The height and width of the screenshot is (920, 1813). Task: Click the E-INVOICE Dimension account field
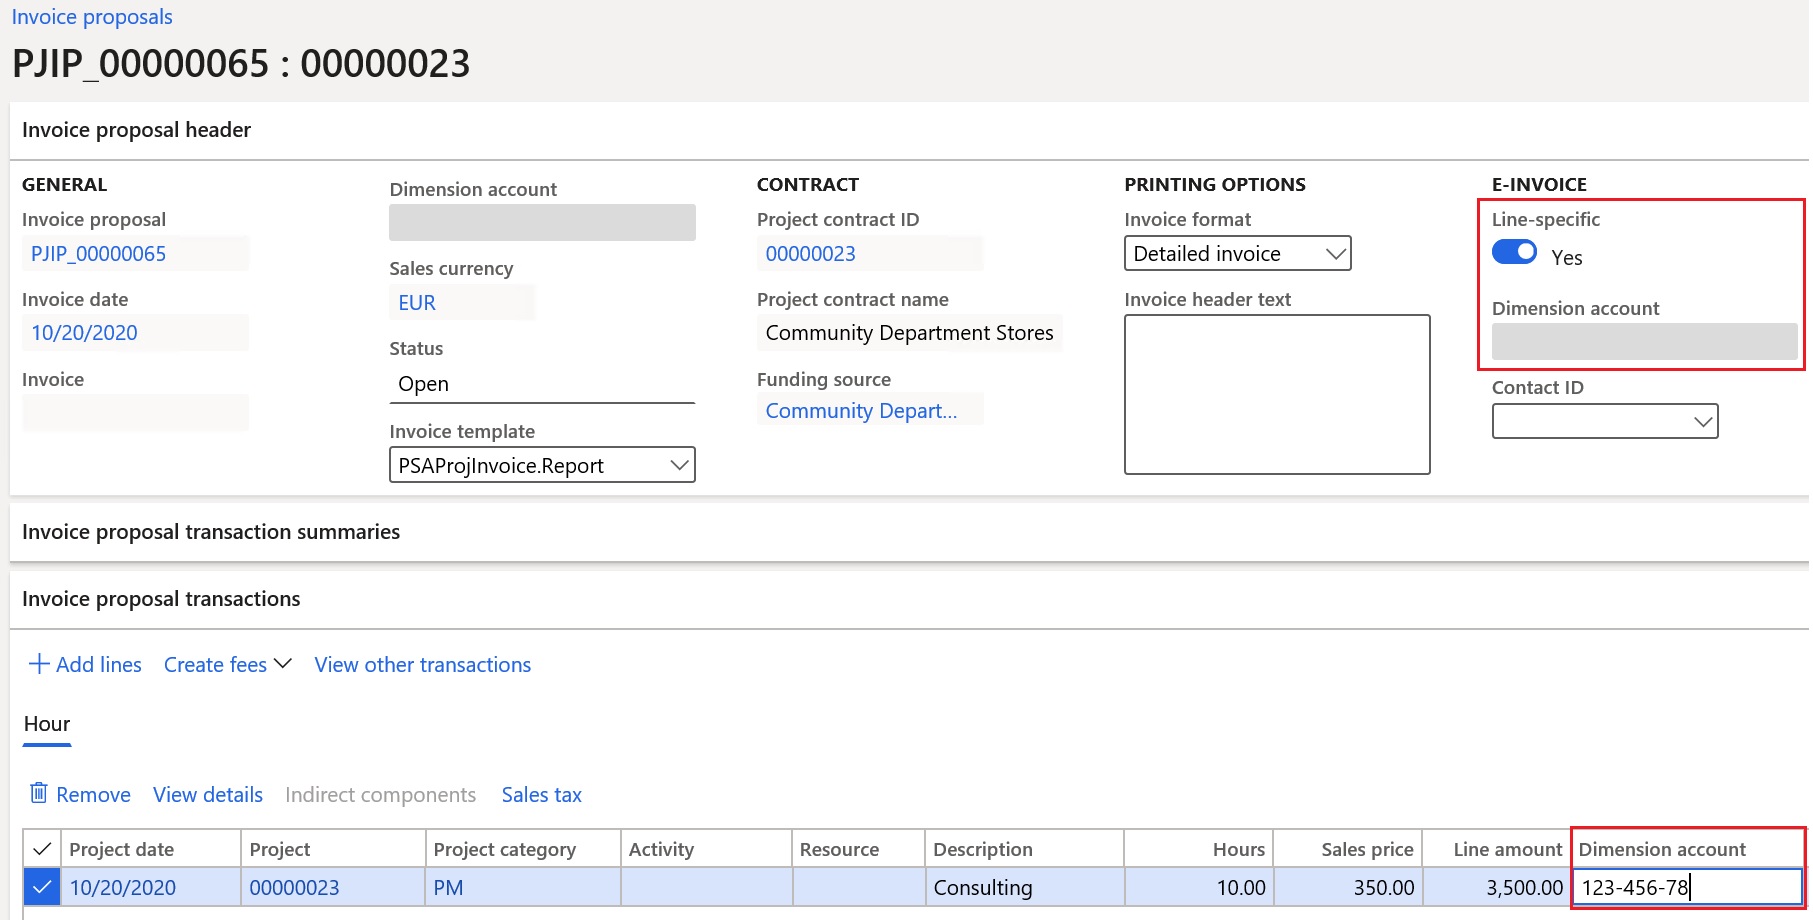tap(1644, 342)
